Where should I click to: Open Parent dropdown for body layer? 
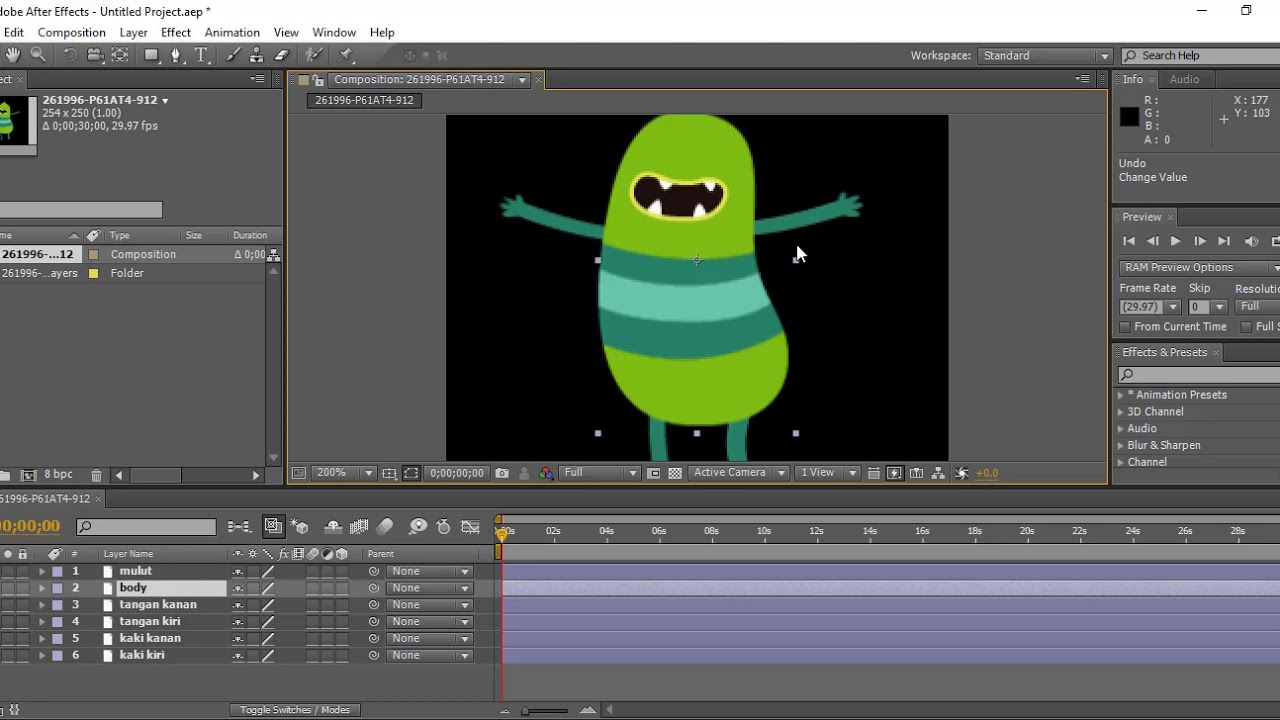[430, 588]
